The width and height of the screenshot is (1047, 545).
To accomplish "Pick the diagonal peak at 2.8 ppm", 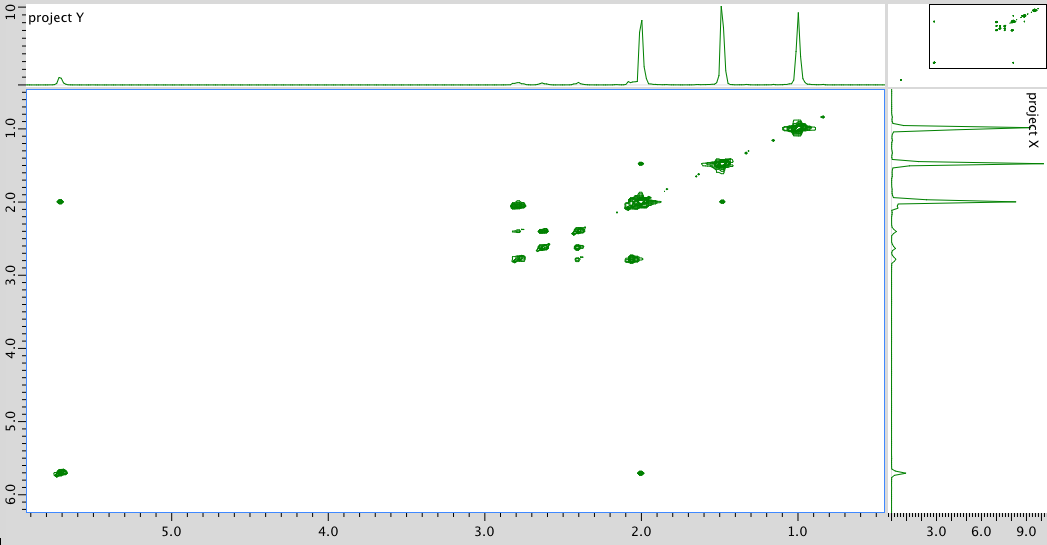I will tap(518, 259).
